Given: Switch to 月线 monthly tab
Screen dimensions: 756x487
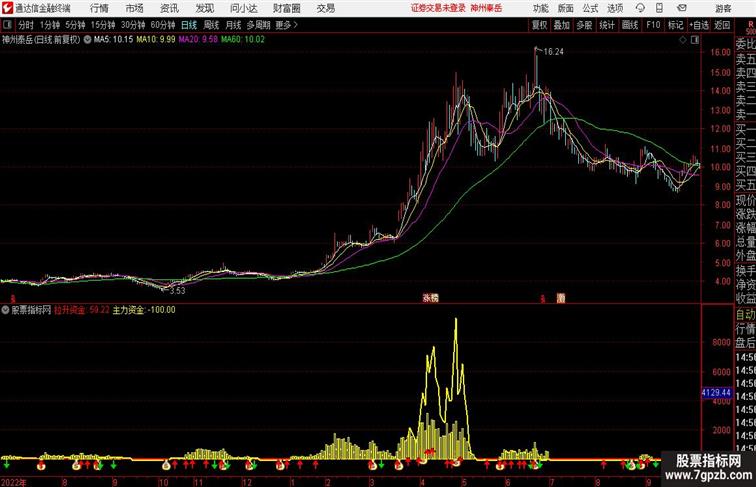Looking at the screenshot, I should tap(233, 25).
